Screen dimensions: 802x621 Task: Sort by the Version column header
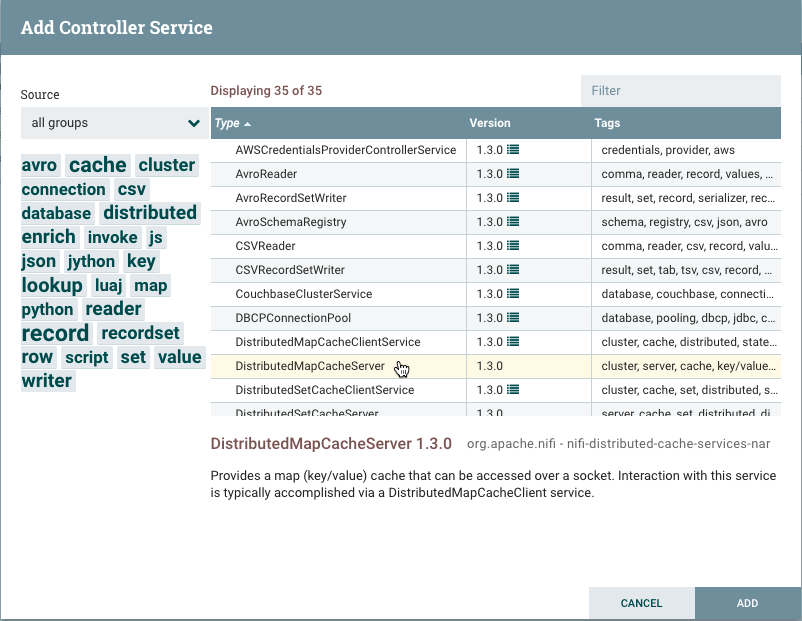pyautogui.click(x=528, y=123)
